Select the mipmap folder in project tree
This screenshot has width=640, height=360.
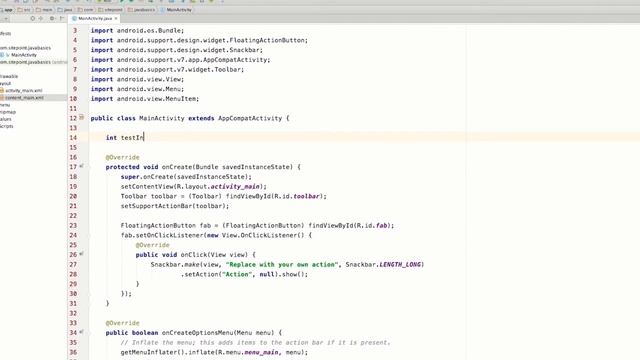point(8,112)
